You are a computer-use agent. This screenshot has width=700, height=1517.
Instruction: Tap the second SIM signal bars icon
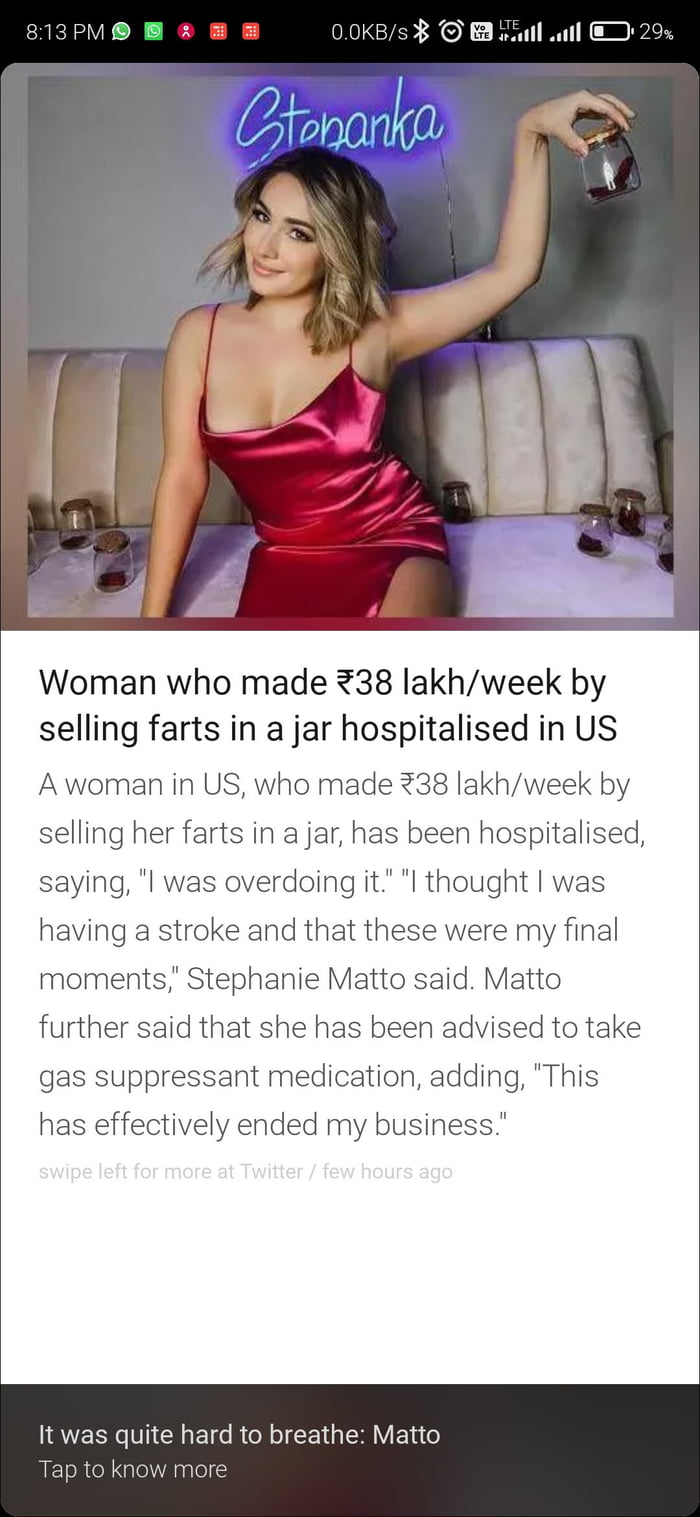click(566, 33)
